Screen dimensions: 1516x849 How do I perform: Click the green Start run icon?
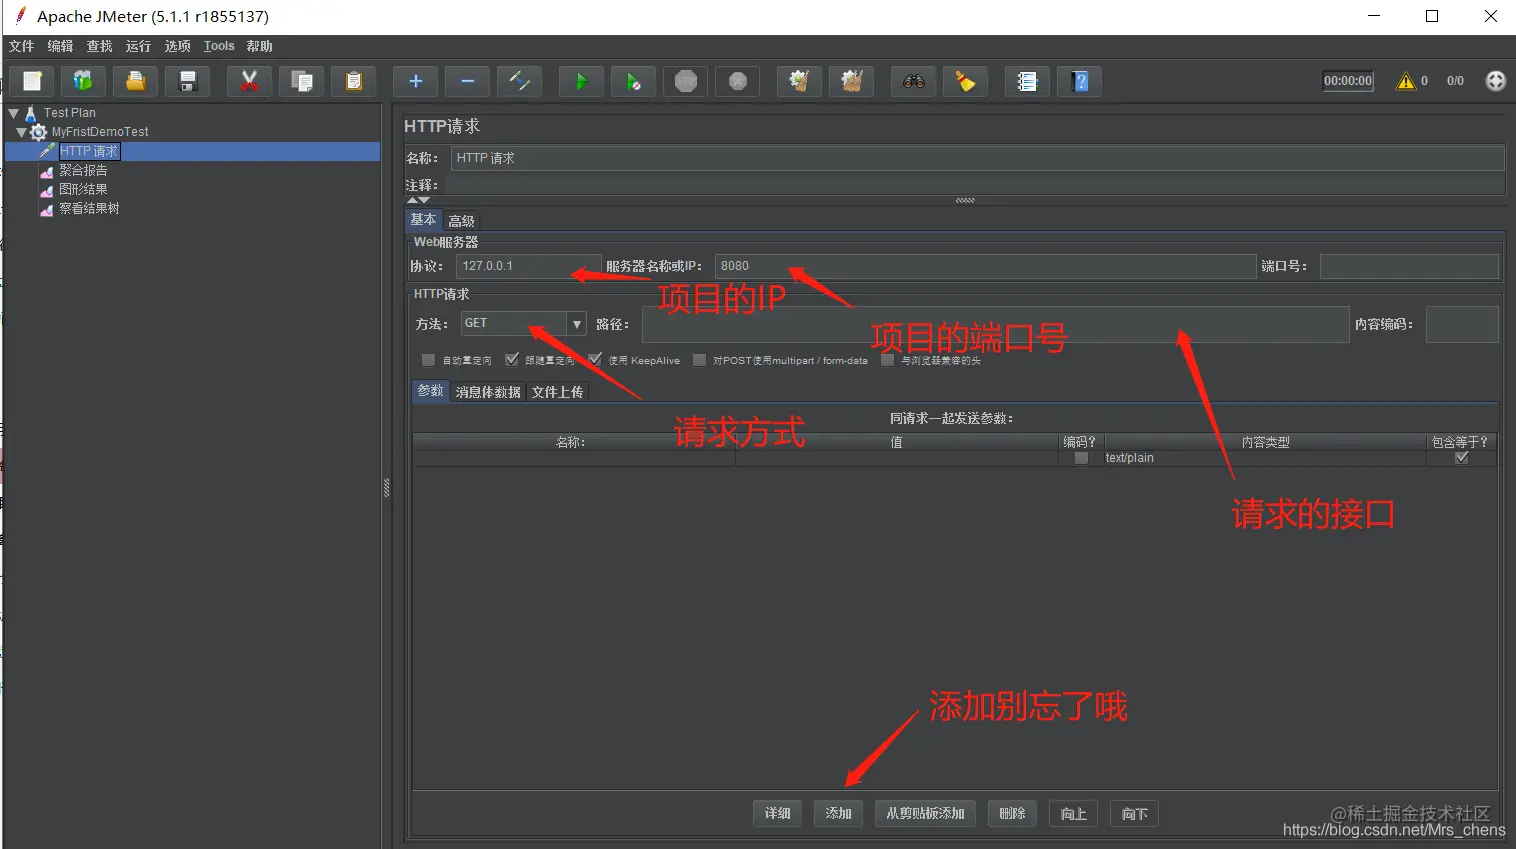pos(581,82)
